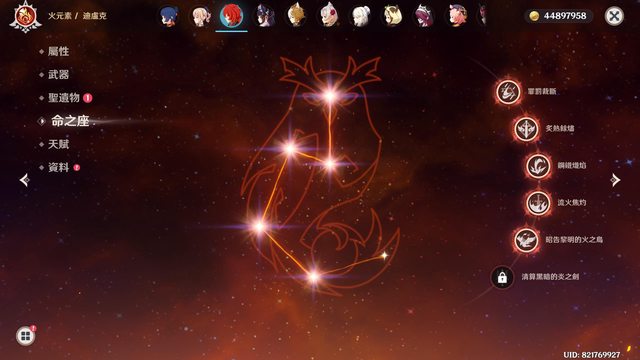
Task: Click the Mora coin icon
Action: point(534,16)
